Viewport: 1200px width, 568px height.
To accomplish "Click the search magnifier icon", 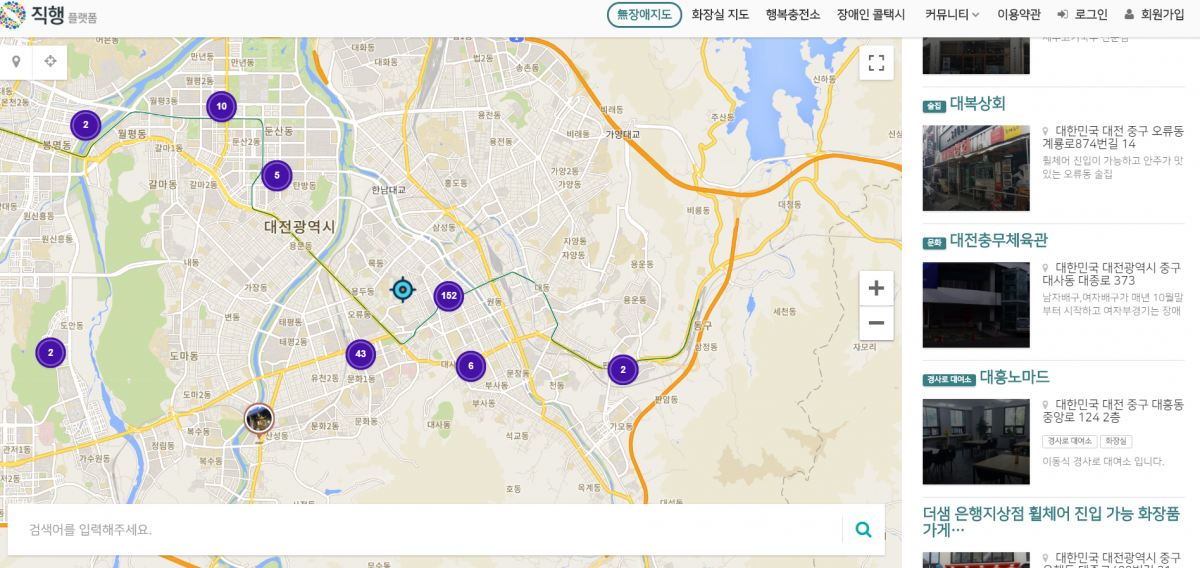I will point(863,529).
